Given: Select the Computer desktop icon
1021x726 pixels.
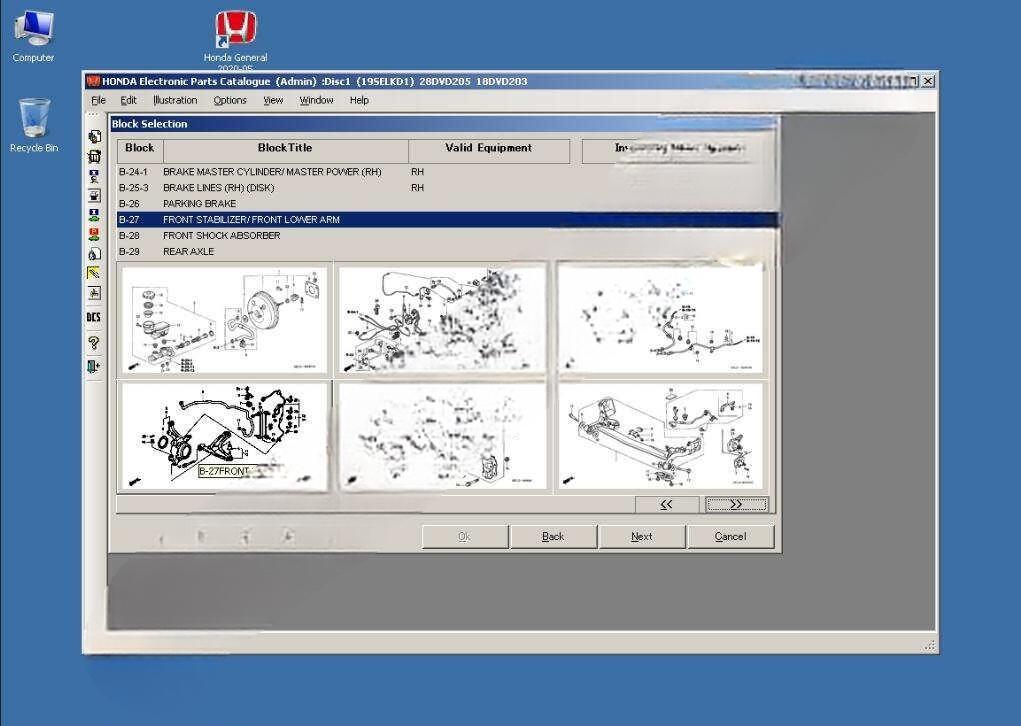Looking at the screenshot, I should [x=33, y=37].
